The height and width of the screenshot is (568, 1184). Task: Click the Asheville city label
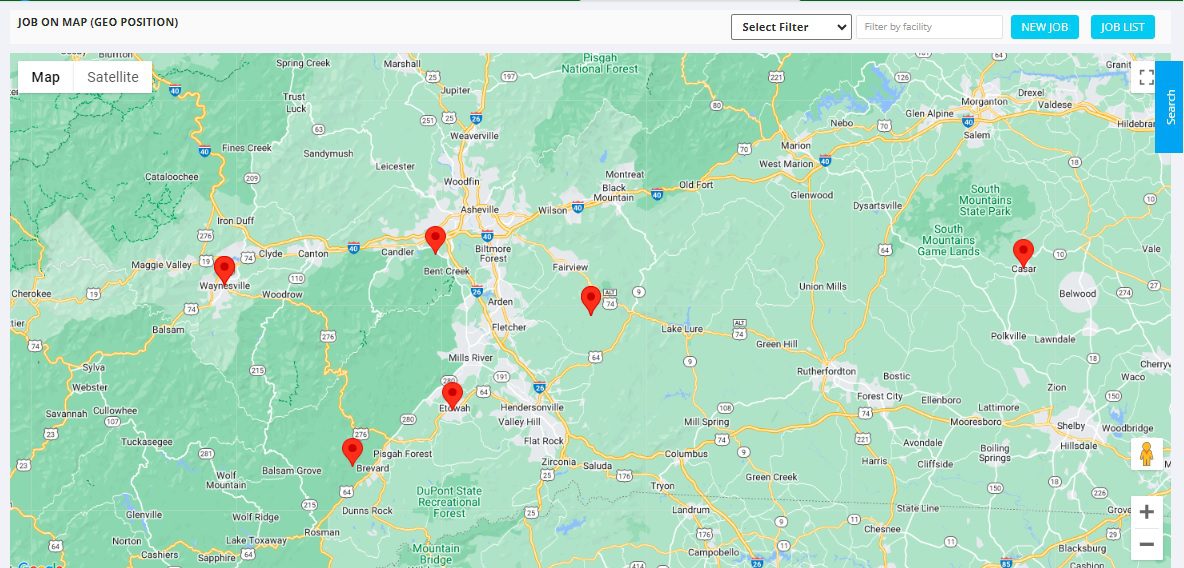pos(479,209)
